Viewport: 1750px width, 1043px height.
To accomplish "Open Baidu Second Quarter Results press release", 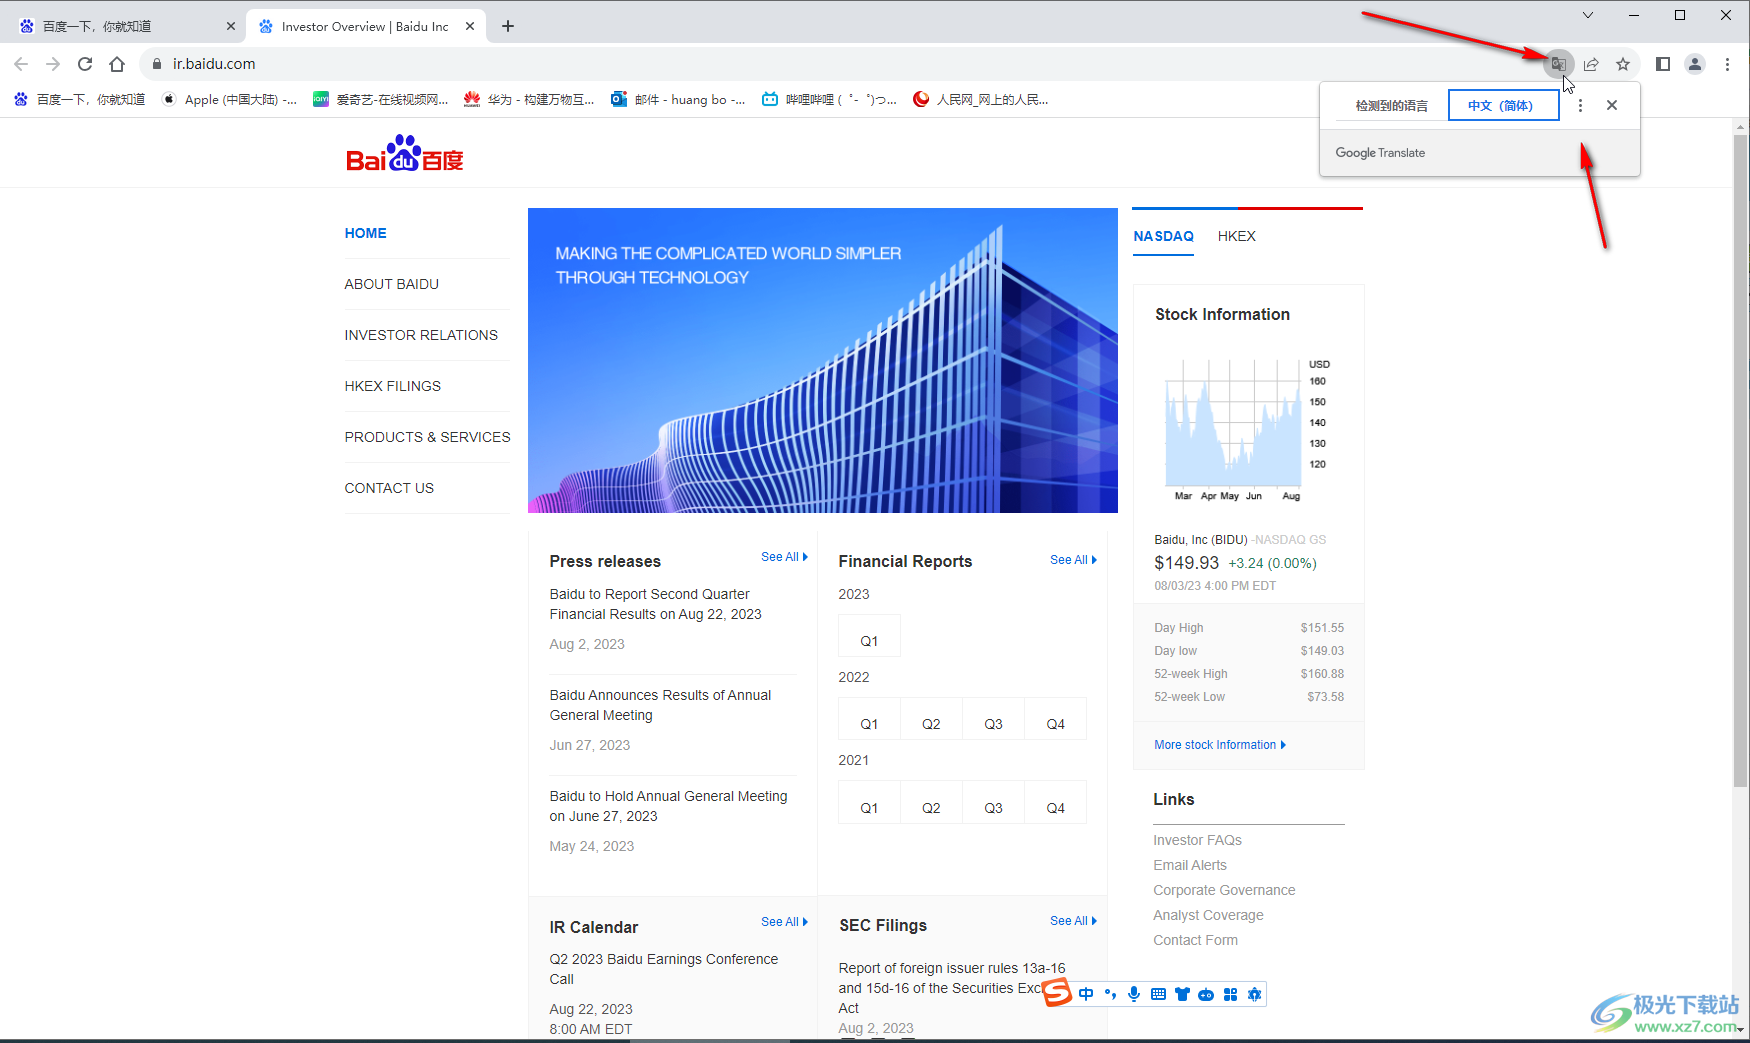I will tap(655, 604).
